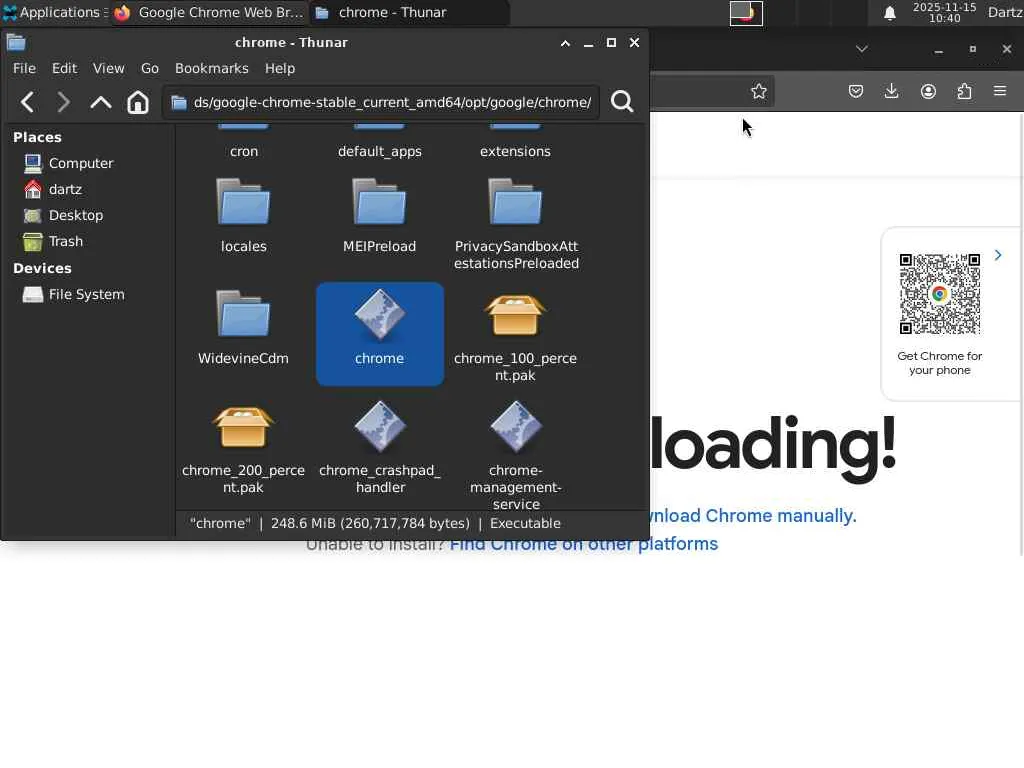Click the Get Chrome for your phone text
Screen dimensions: 1024x768
click(940, 363)
